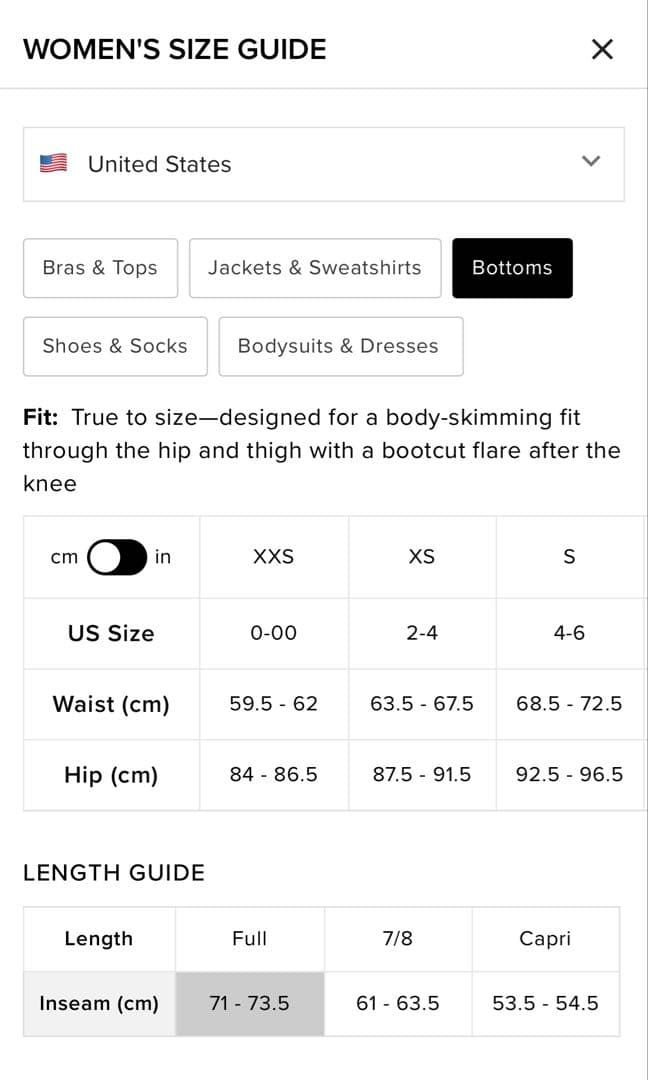This screenshot has width=648, height=1080.
Task: Open the Shoes & Socks tab
Action: click(x=115, y=346)
